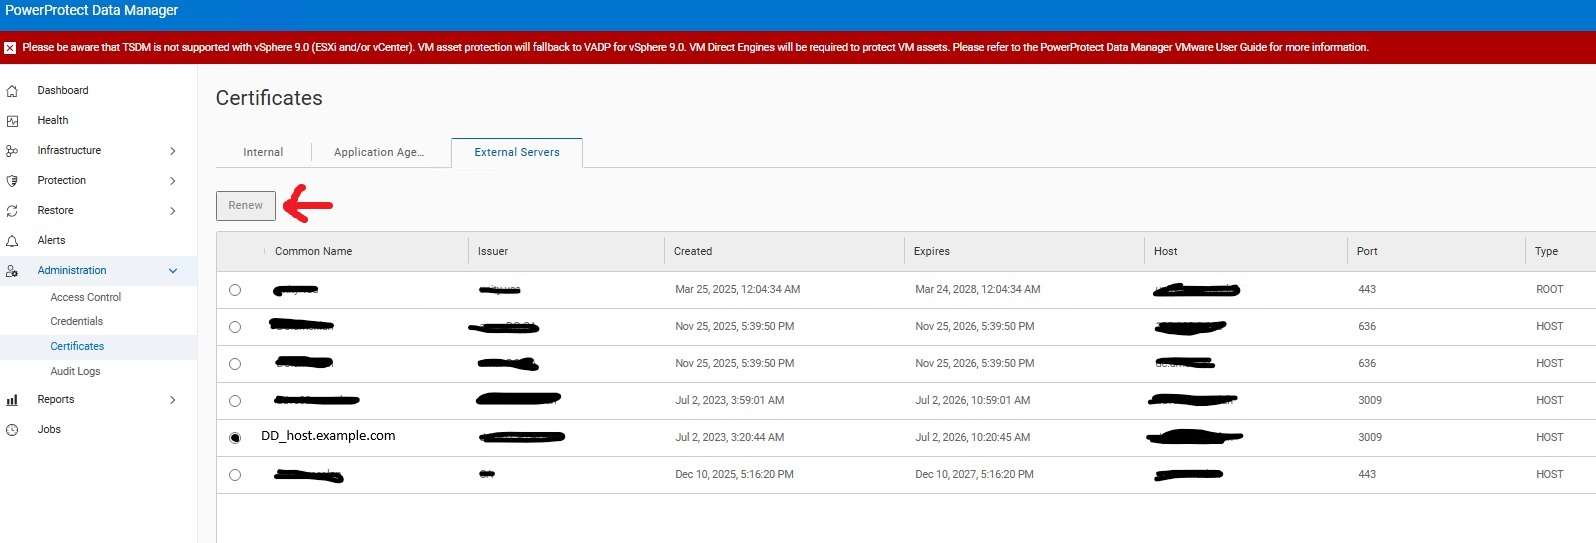1596x543 pixels.
Task: Sort by Port column header
Action: pyautogui.click(x=1367, y=251)
